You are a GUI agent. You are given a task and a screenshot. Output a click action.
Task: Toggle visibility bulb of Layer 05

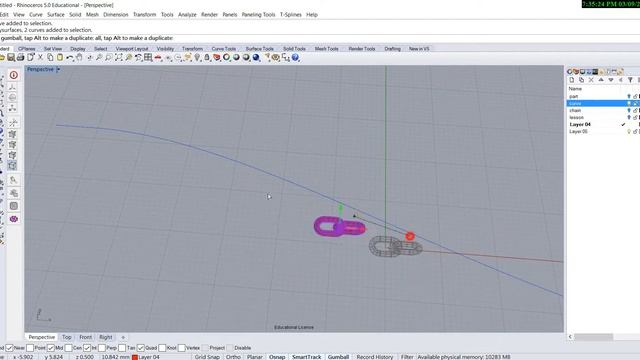pos(629,131)
